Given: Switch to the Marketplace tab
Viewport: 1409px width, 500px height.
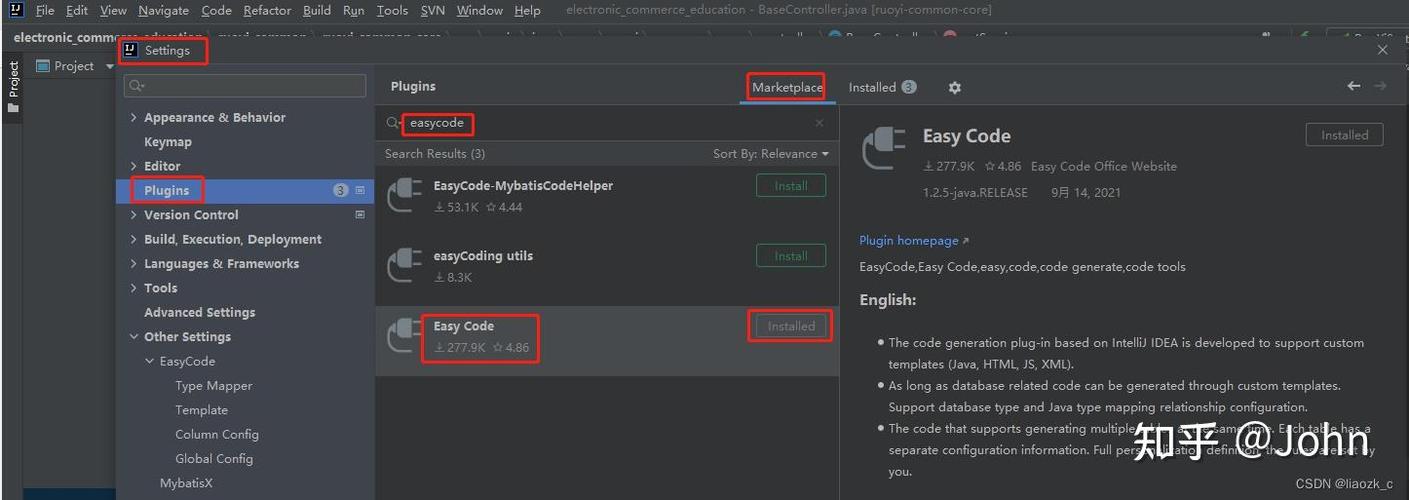Looking at the screenshot, I should click(787, 87).
